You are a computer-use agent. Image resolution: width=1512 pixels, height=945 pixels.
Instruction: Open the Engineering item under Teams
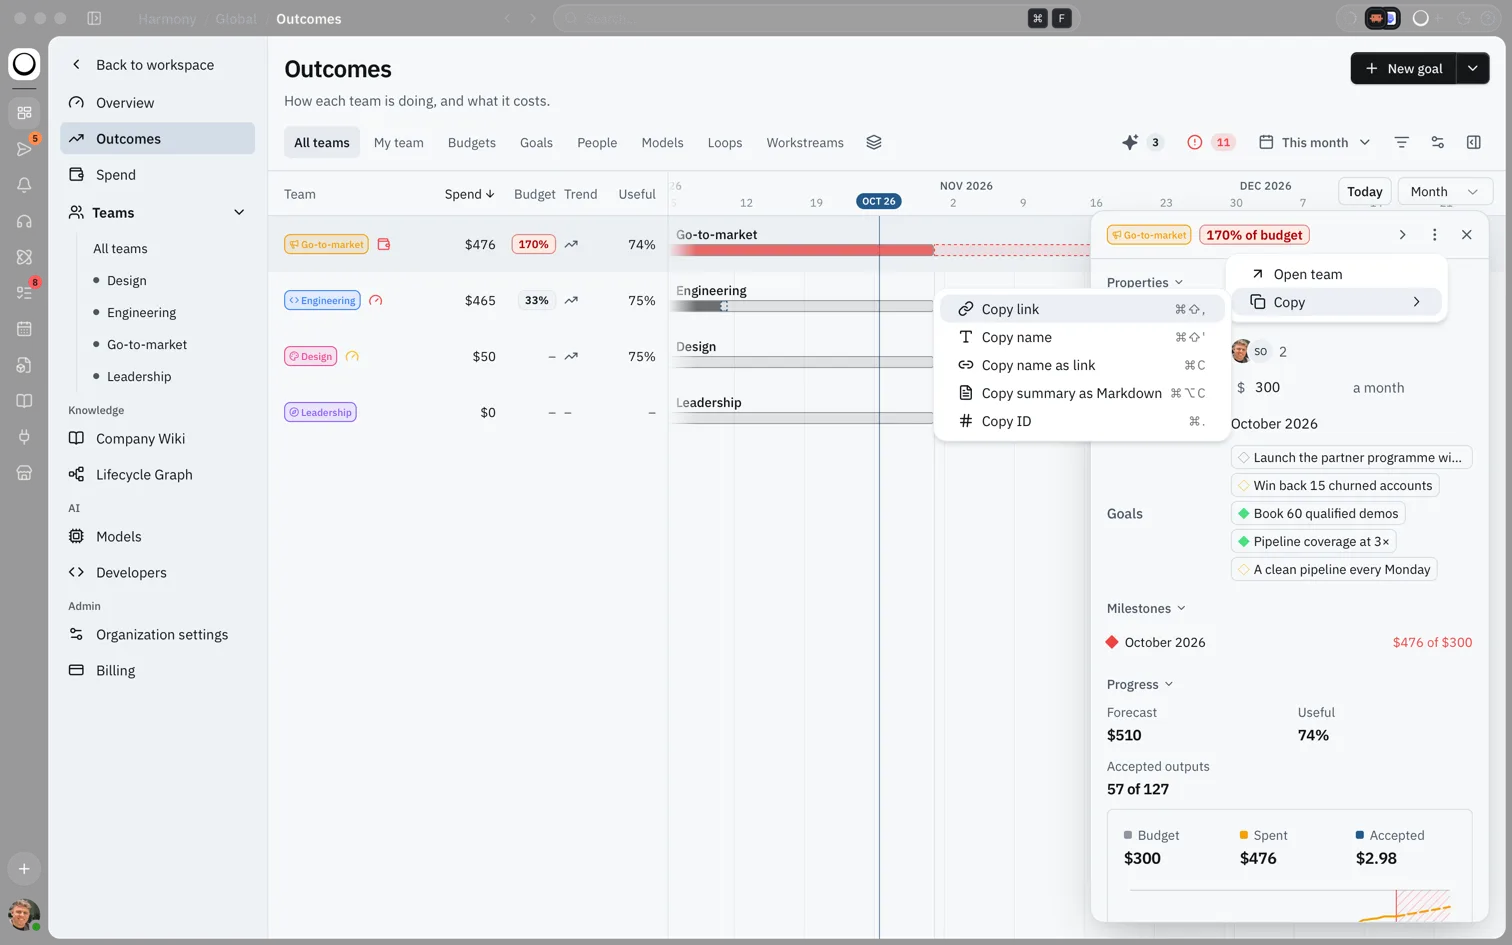[141, 312]
